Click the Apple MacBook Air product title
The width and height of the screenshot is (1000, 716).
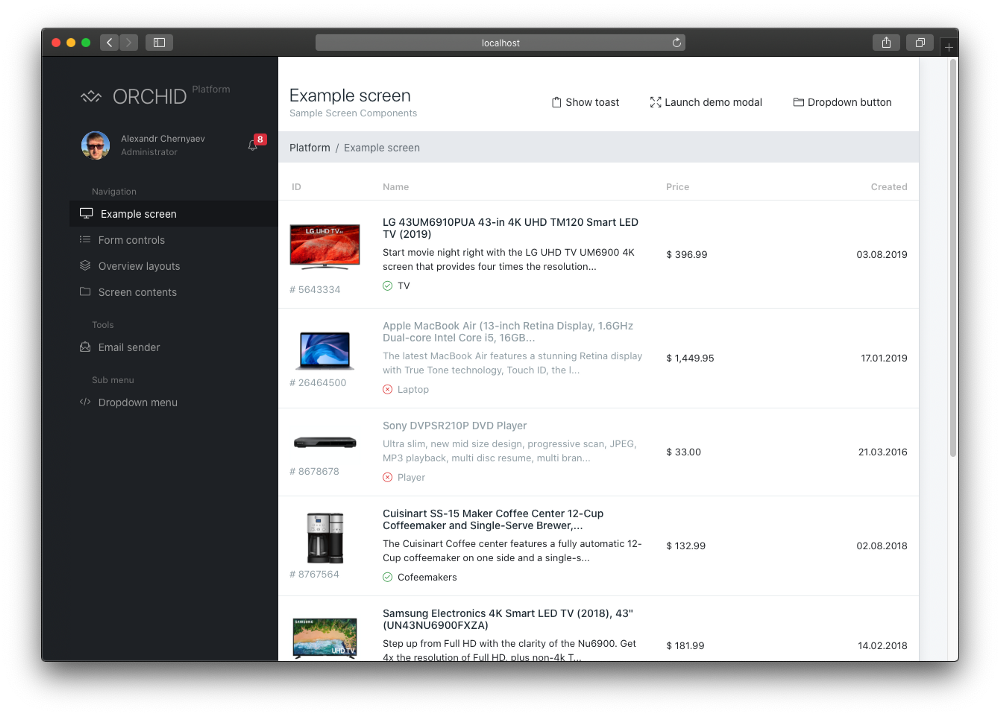[x=508, y=332]
